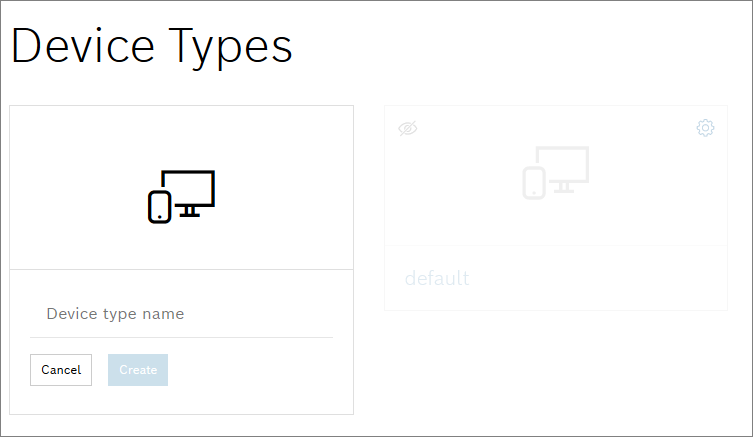Click the Device Types heading
The height and width of the screenshot is (437, 753).
[x=151, y=47]
